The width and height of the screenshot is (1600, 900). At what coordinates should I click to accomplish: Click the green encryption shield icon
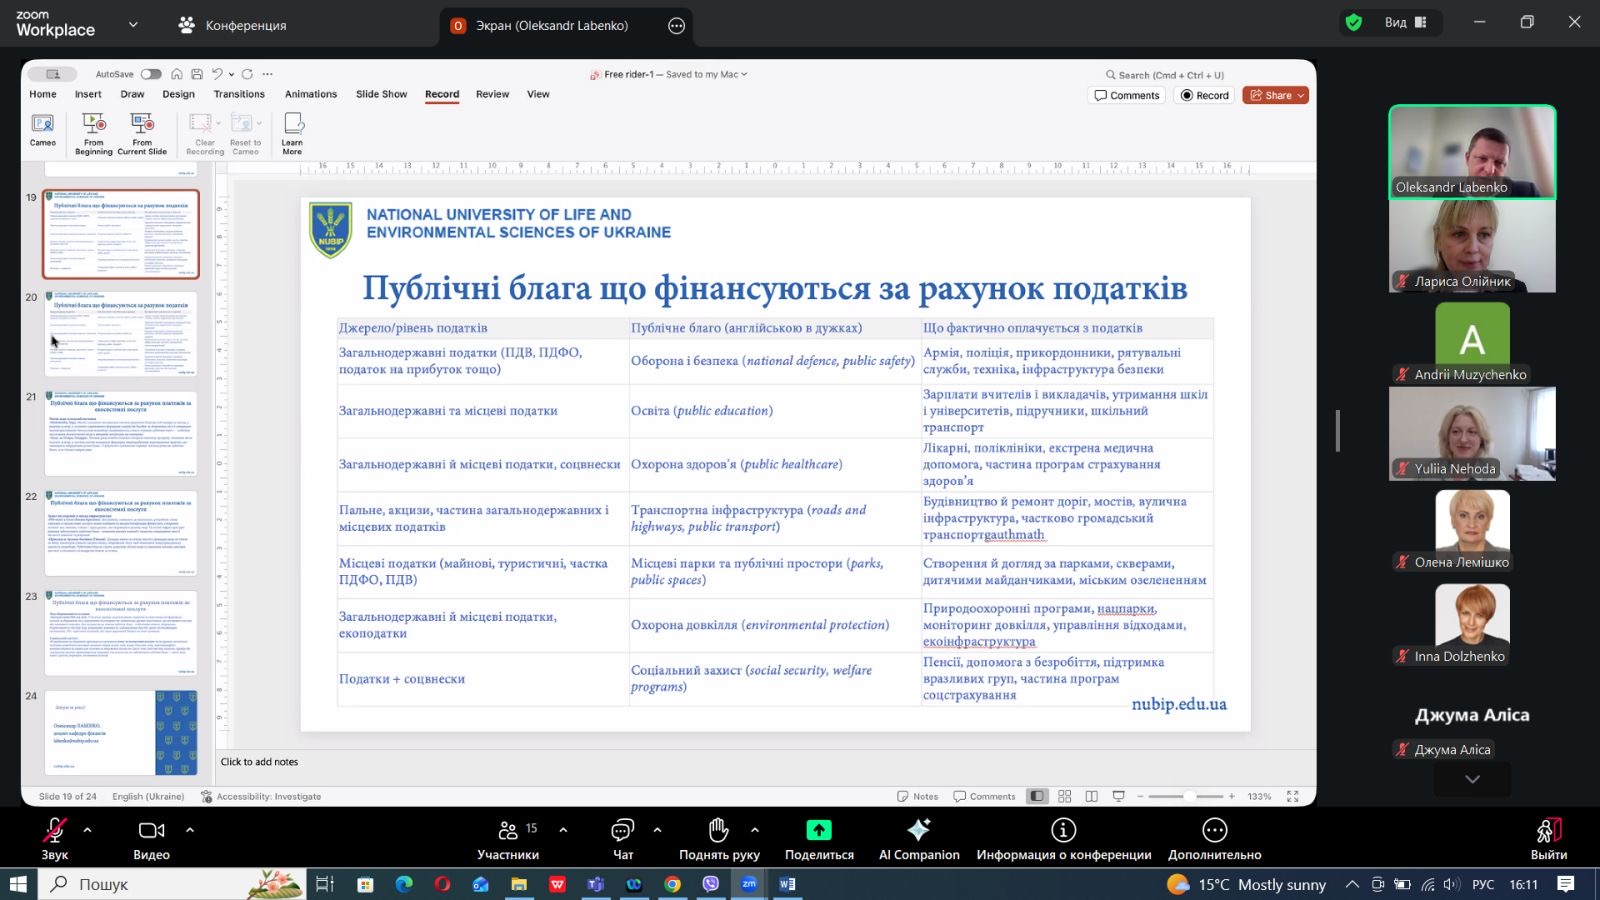click(1354, 23)
